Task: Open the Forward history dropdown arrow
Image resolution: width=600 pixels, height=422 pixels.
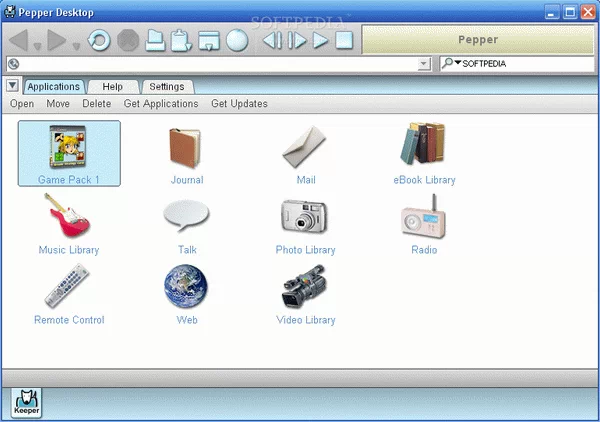Action: [76, 46]
